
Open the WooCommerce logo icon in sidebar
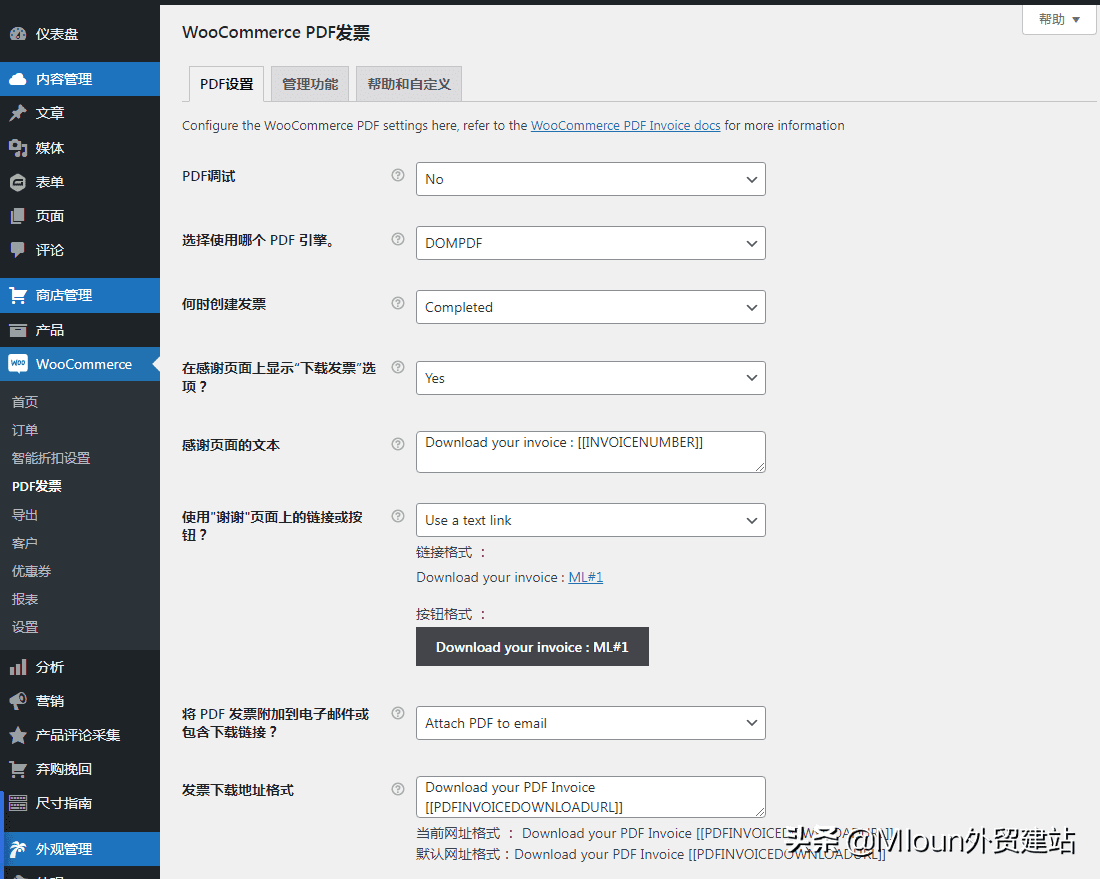pyautogui.click(x=18, y=364)
